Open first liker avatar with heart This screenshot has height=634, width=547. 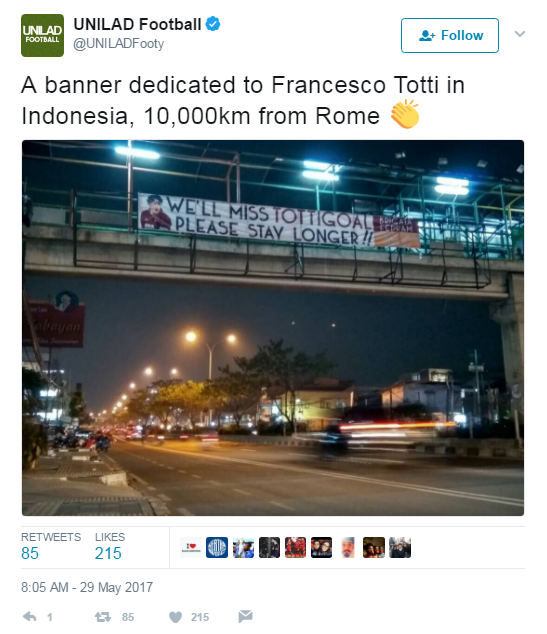(191, 547)
